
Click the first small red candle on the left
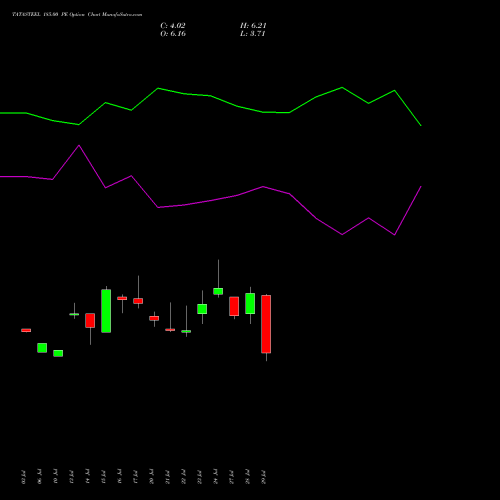point(26,330)
